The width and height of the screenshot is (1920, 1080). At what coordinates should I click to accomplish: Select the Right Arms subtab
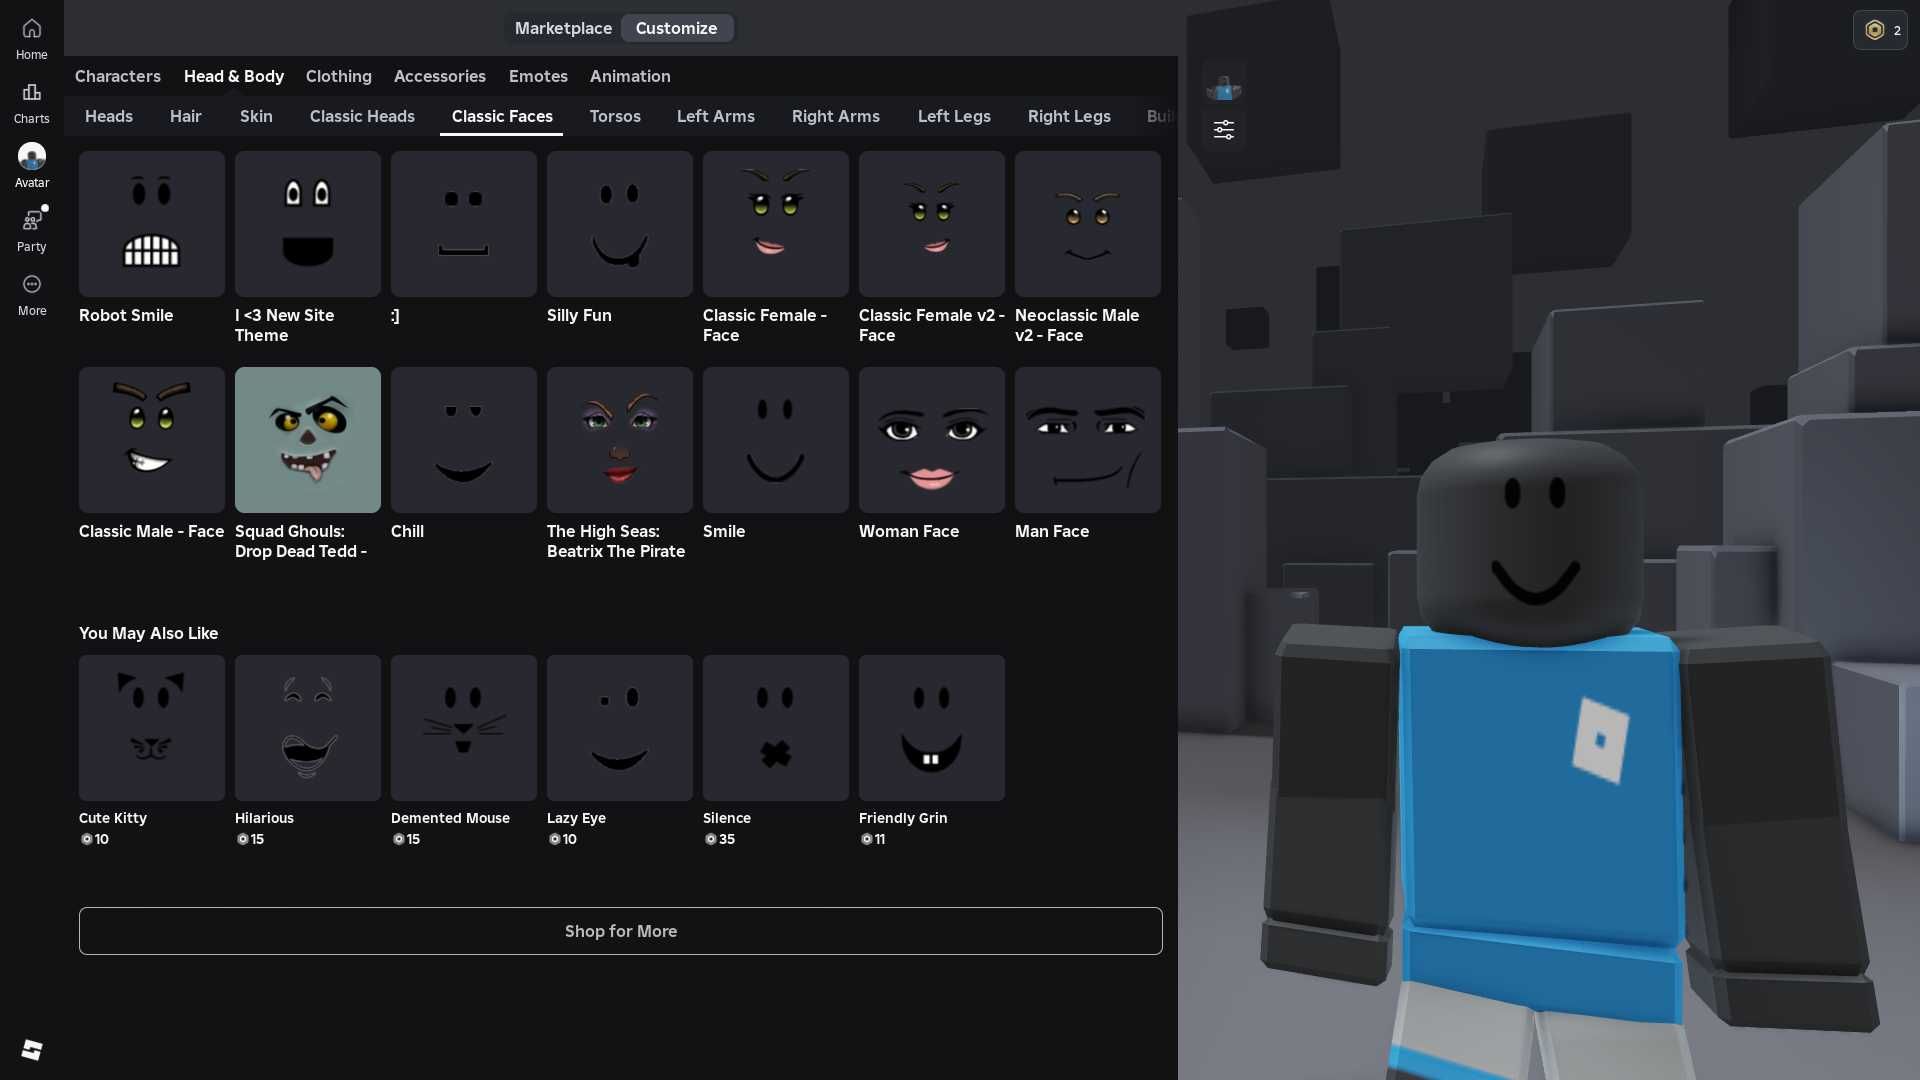pos(836,116)
